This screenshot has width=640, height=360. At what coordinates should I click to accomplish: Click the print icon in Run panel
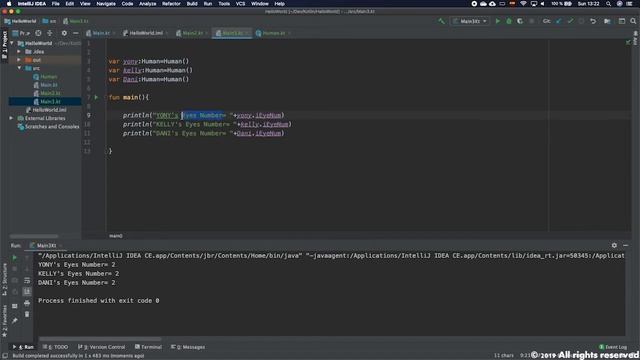[x=27, y=303]
